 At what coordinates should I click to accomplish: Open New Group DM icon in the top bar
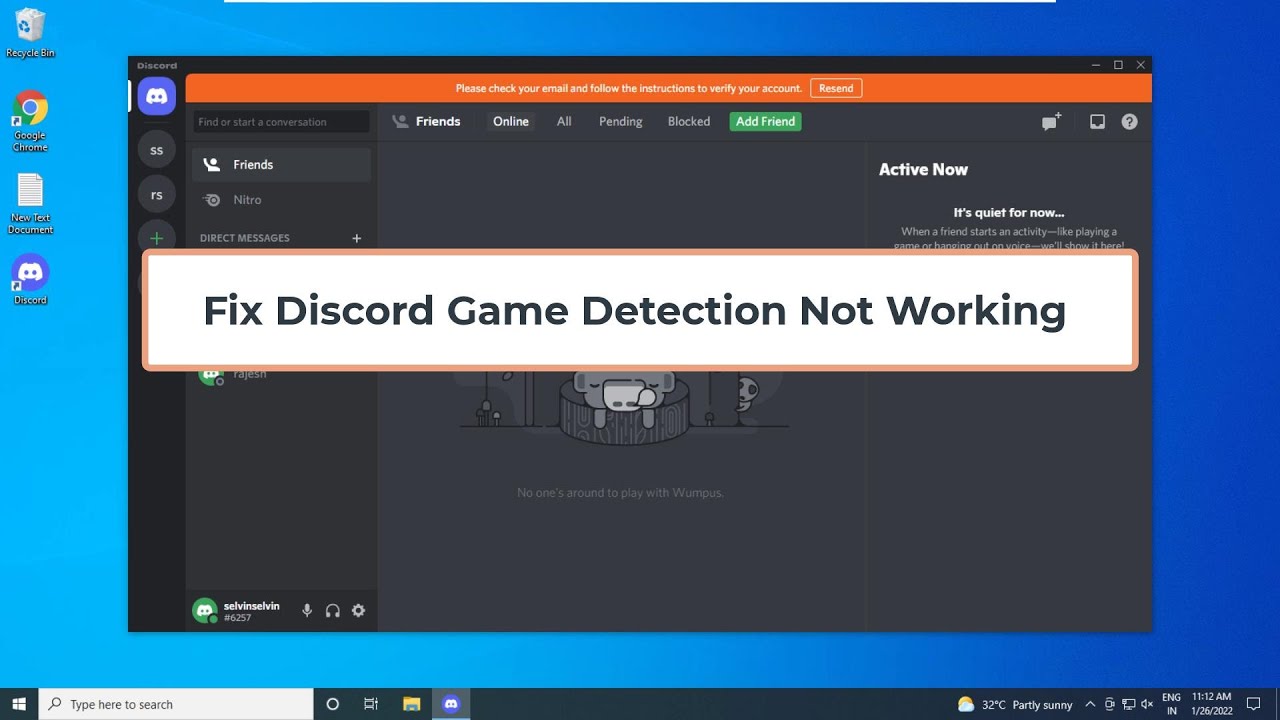click(1051, 122)
